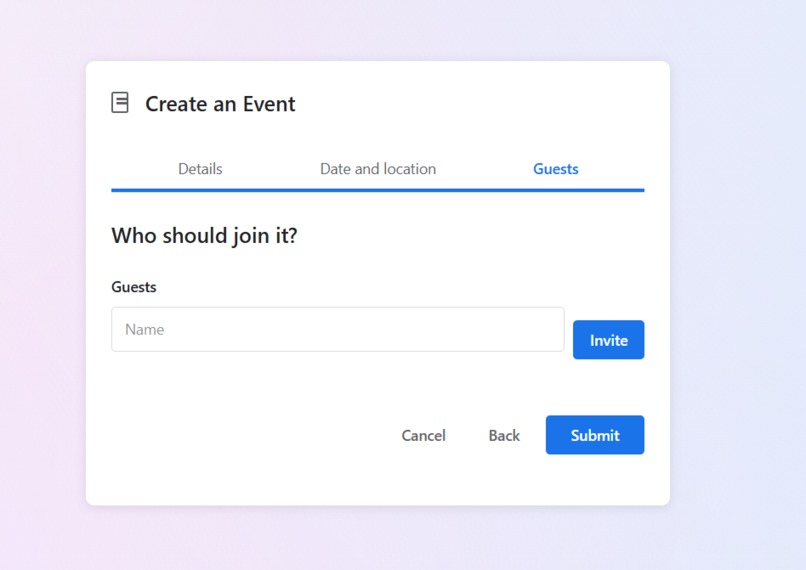The width and height of the screenshot is (806, 570).
Task: Click the progress line under Date and location
Action: tap(378, 190)
